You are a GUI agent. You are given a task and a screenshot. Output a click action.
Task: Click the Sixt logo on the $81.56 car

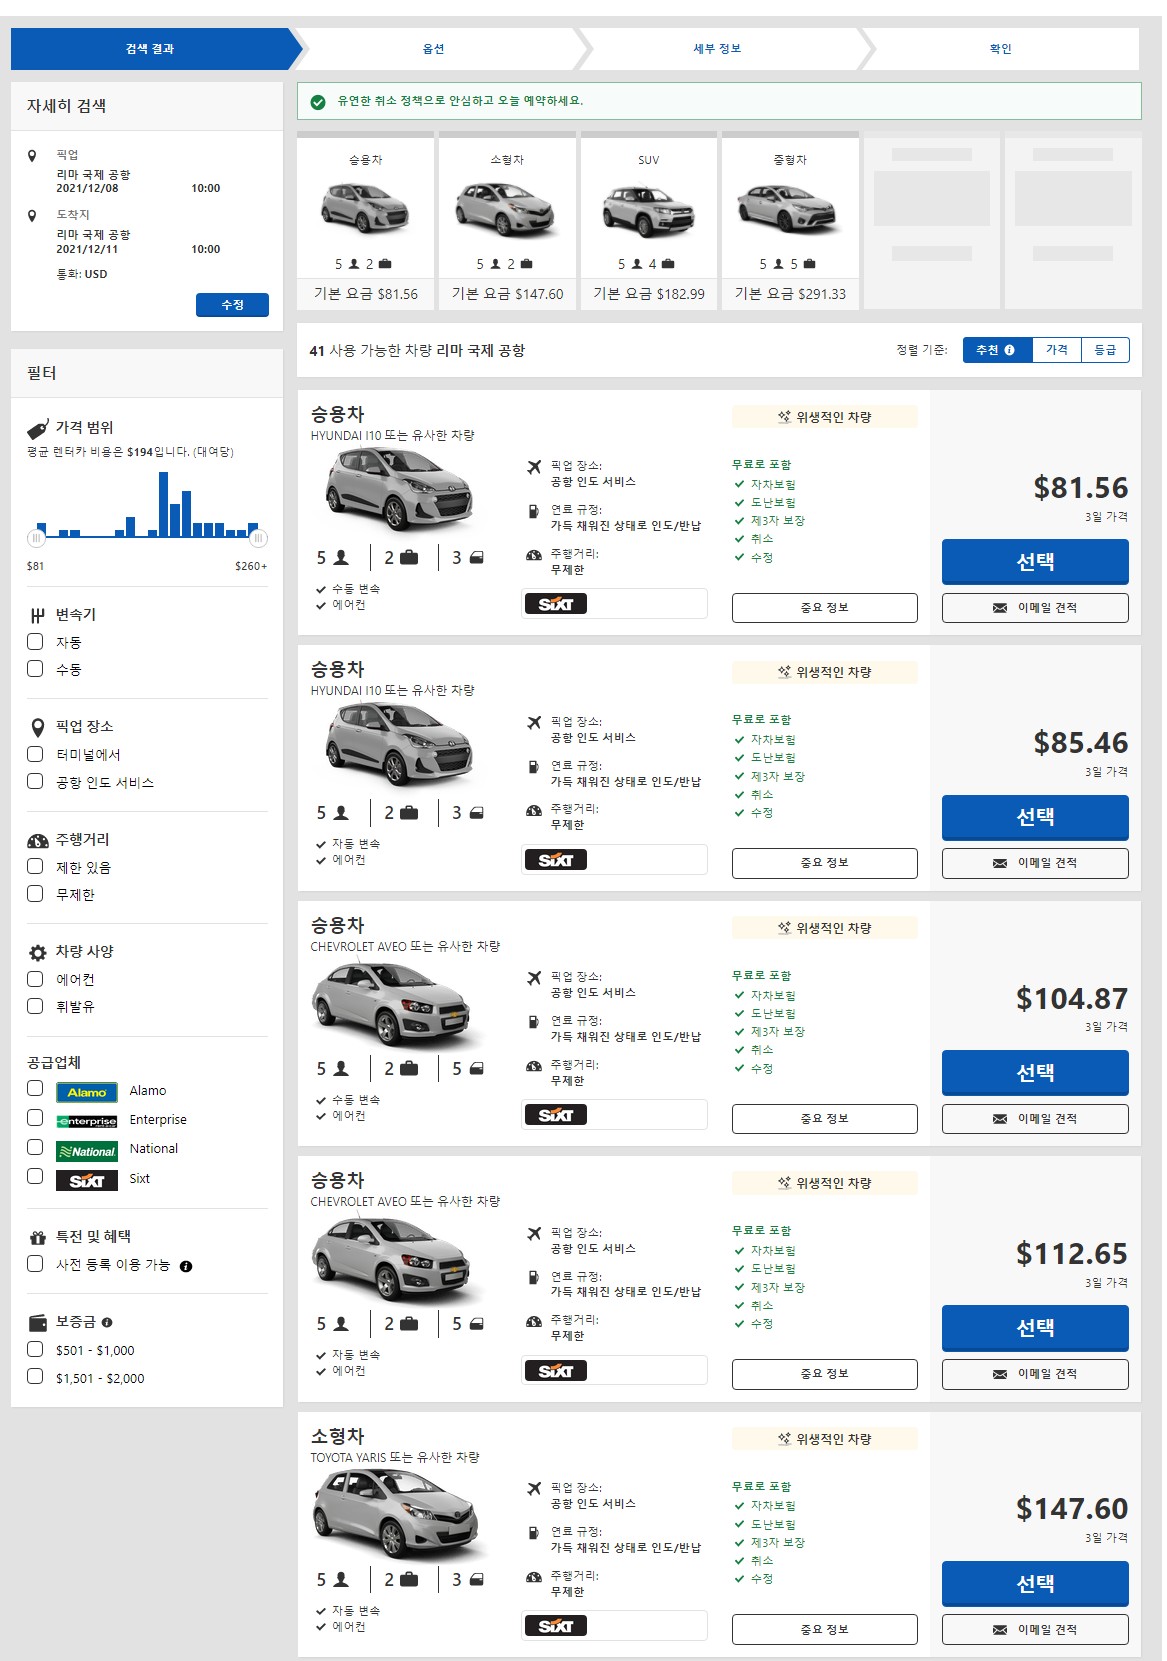tap(556, 604)
